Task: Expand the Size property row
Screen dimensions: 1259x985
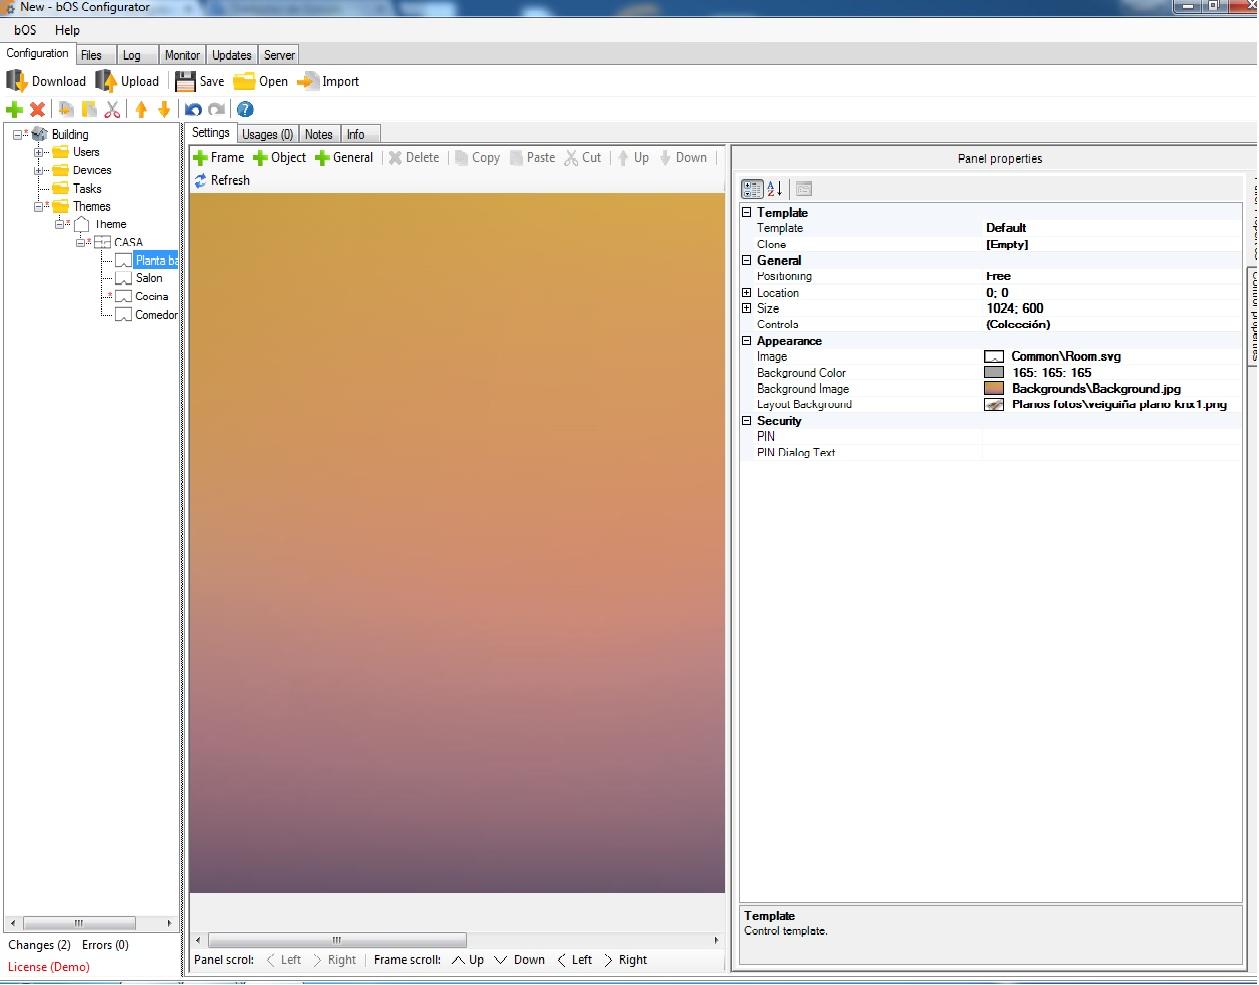Action: tap(746, 309)
